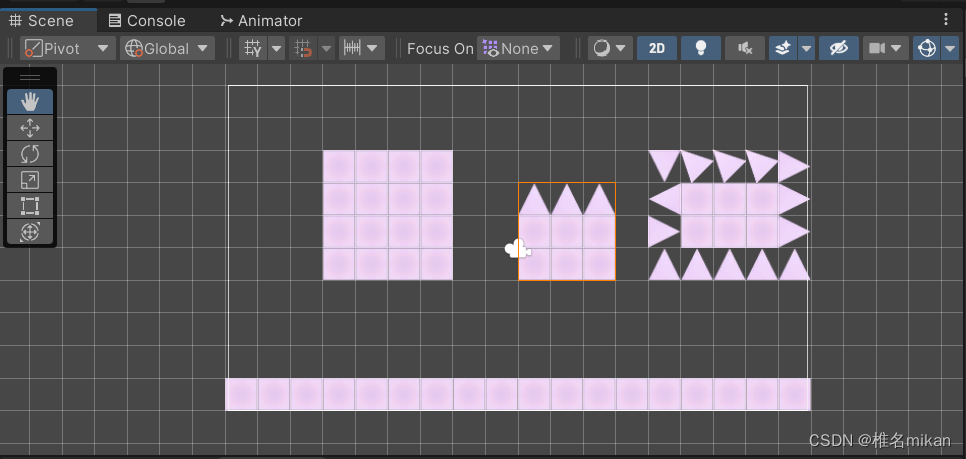Toggle the 2D view button
Image resolution: width=966 pixels, height=459 pixels.
click(x=657, y=48)
